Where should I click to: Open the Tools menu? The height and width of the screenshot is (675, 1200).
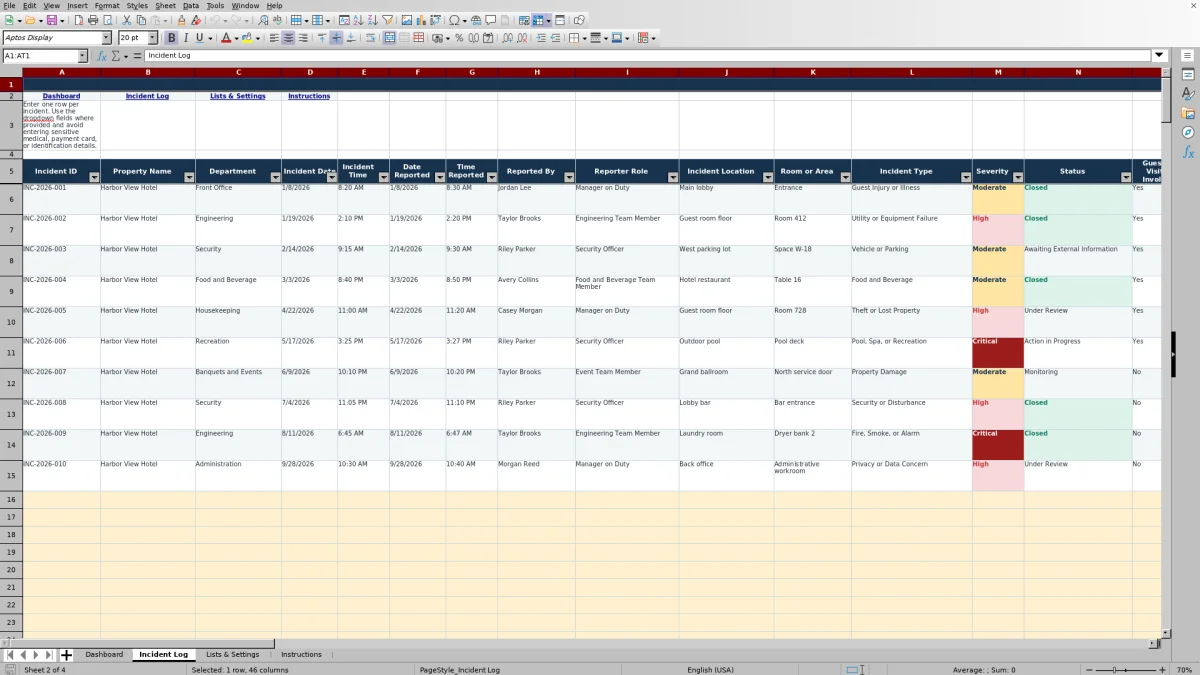click(x=215, y=6)
